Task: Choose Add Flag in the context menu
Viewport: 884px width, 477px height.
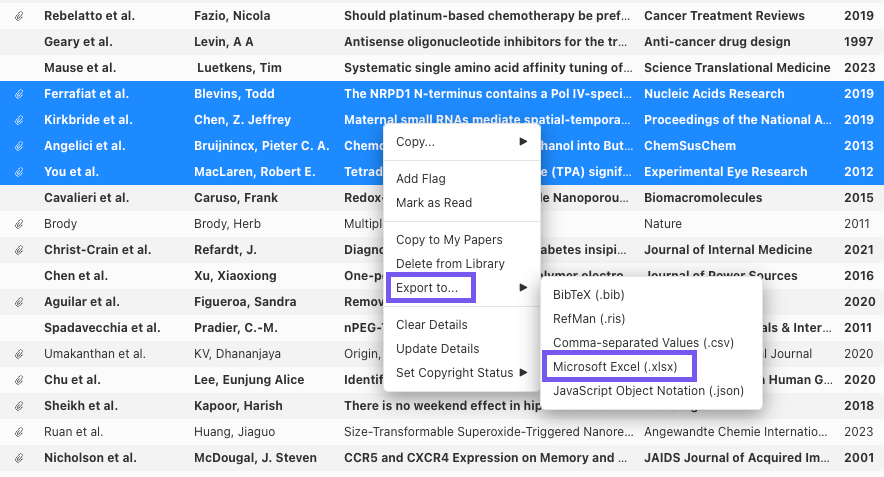Action: tap(421, 179)
